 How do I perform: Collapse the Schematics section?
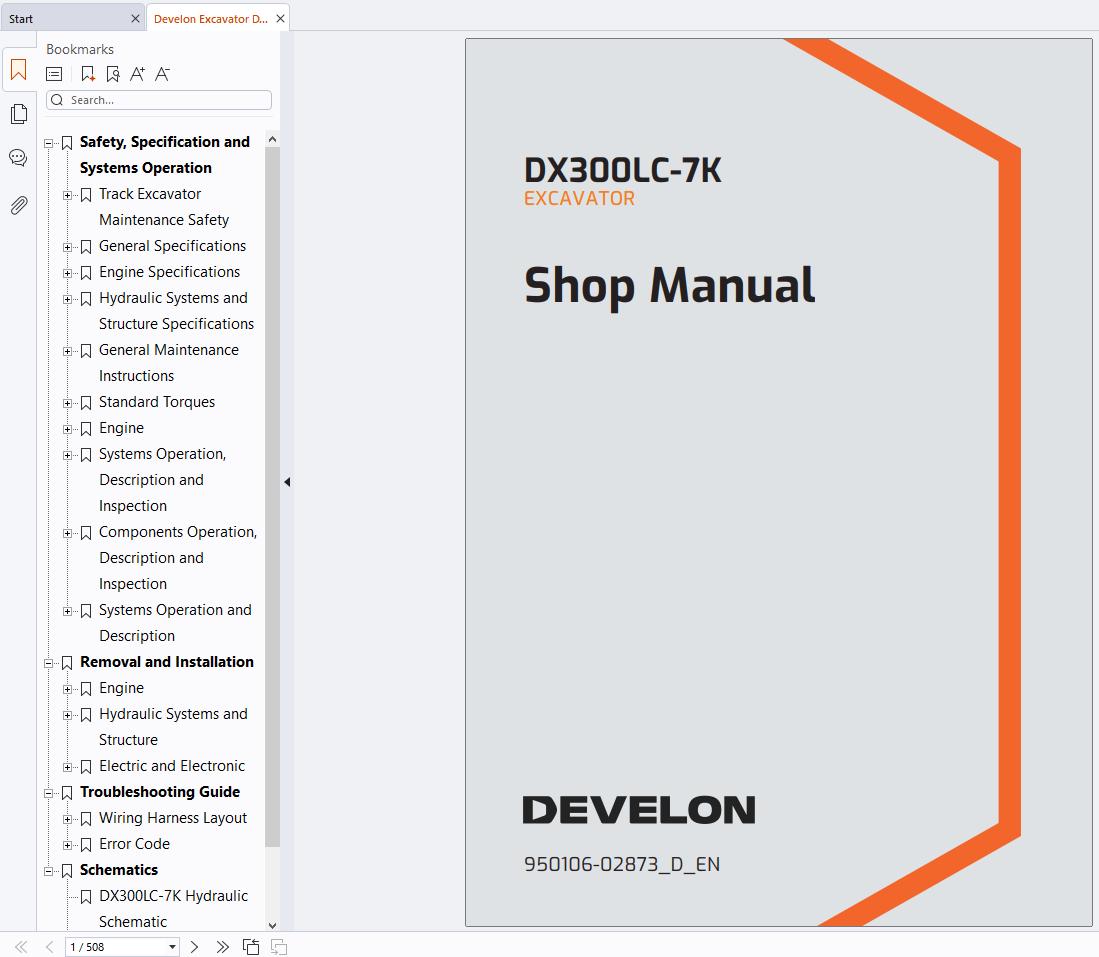point(48,871)
